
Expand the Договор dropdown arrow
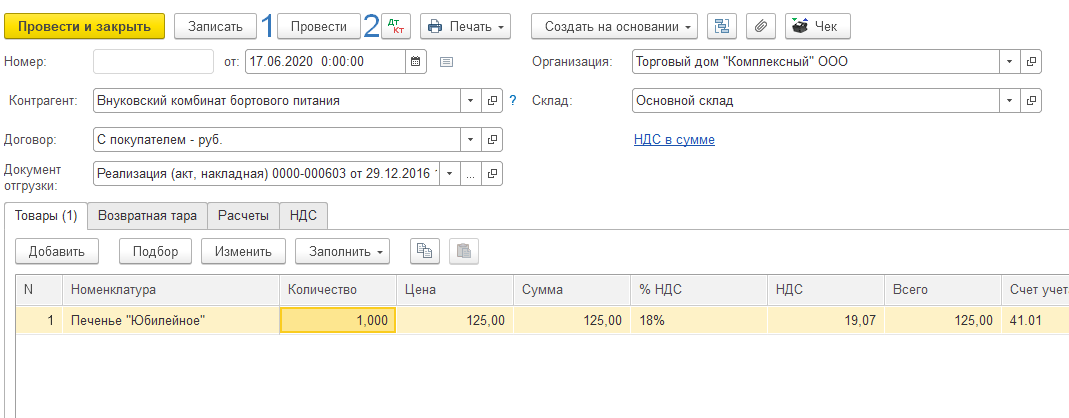(x=470, y=140)
